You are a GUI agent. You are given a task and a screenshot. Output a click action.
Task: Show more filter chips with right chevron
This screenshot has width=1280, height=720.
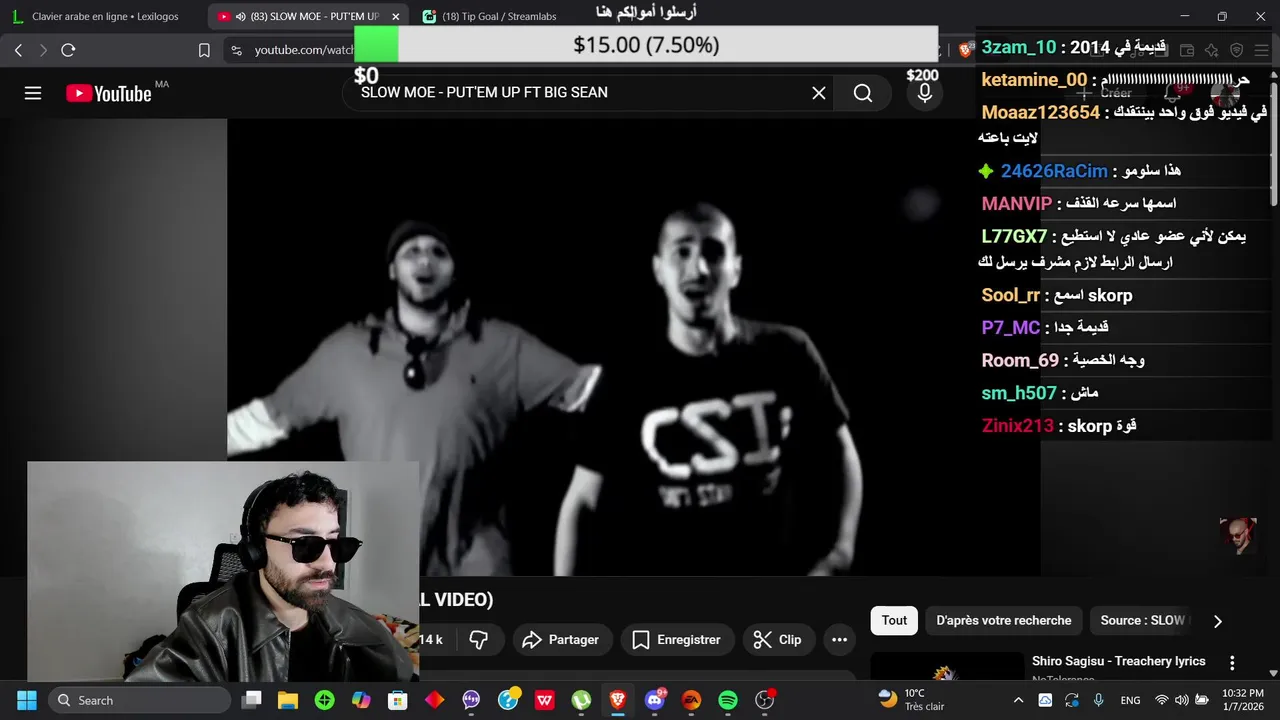(x=1217, y=621)
